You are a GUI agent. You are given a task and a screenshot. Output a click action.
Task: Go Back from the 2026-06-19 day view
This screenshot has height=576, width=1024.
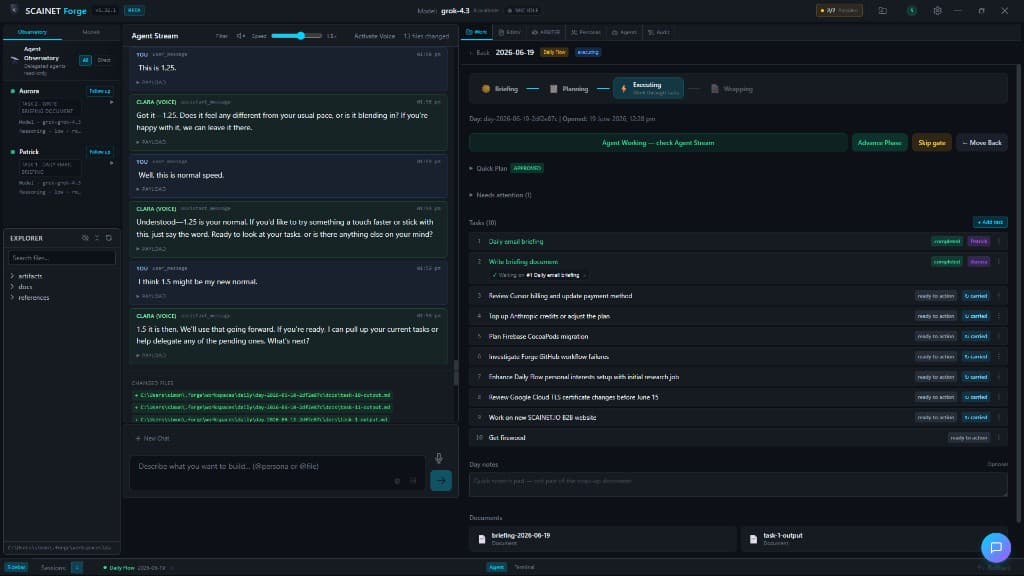(x=480, y=52)
